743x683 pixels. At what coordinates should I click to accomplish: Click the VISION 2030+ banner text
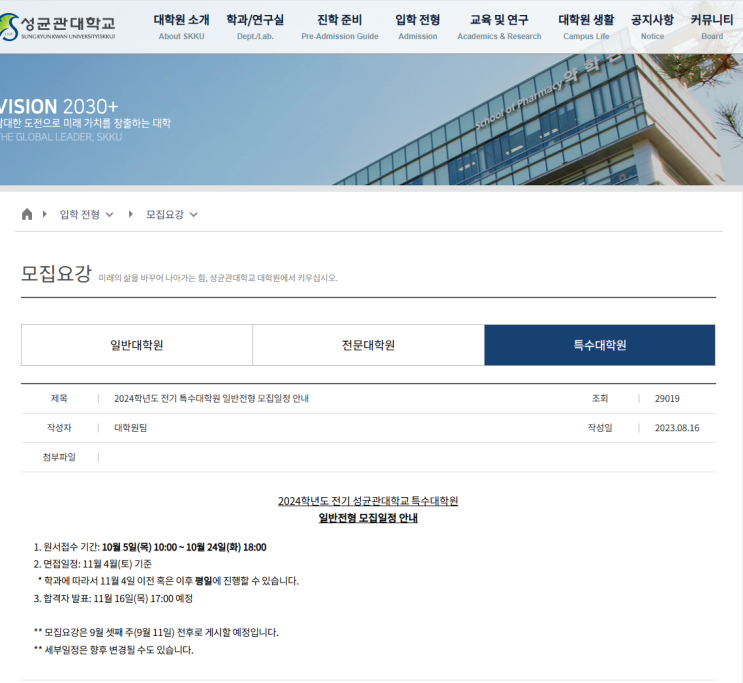(x=59, y=107)
